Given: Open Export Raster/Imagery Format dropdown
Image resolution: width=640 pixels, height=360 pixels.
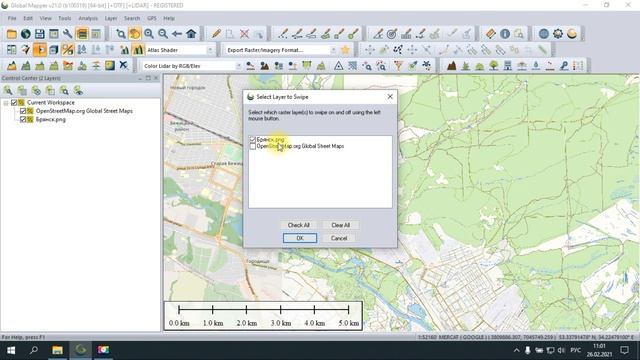Looking at the screenshot, I should pos(333,50).
